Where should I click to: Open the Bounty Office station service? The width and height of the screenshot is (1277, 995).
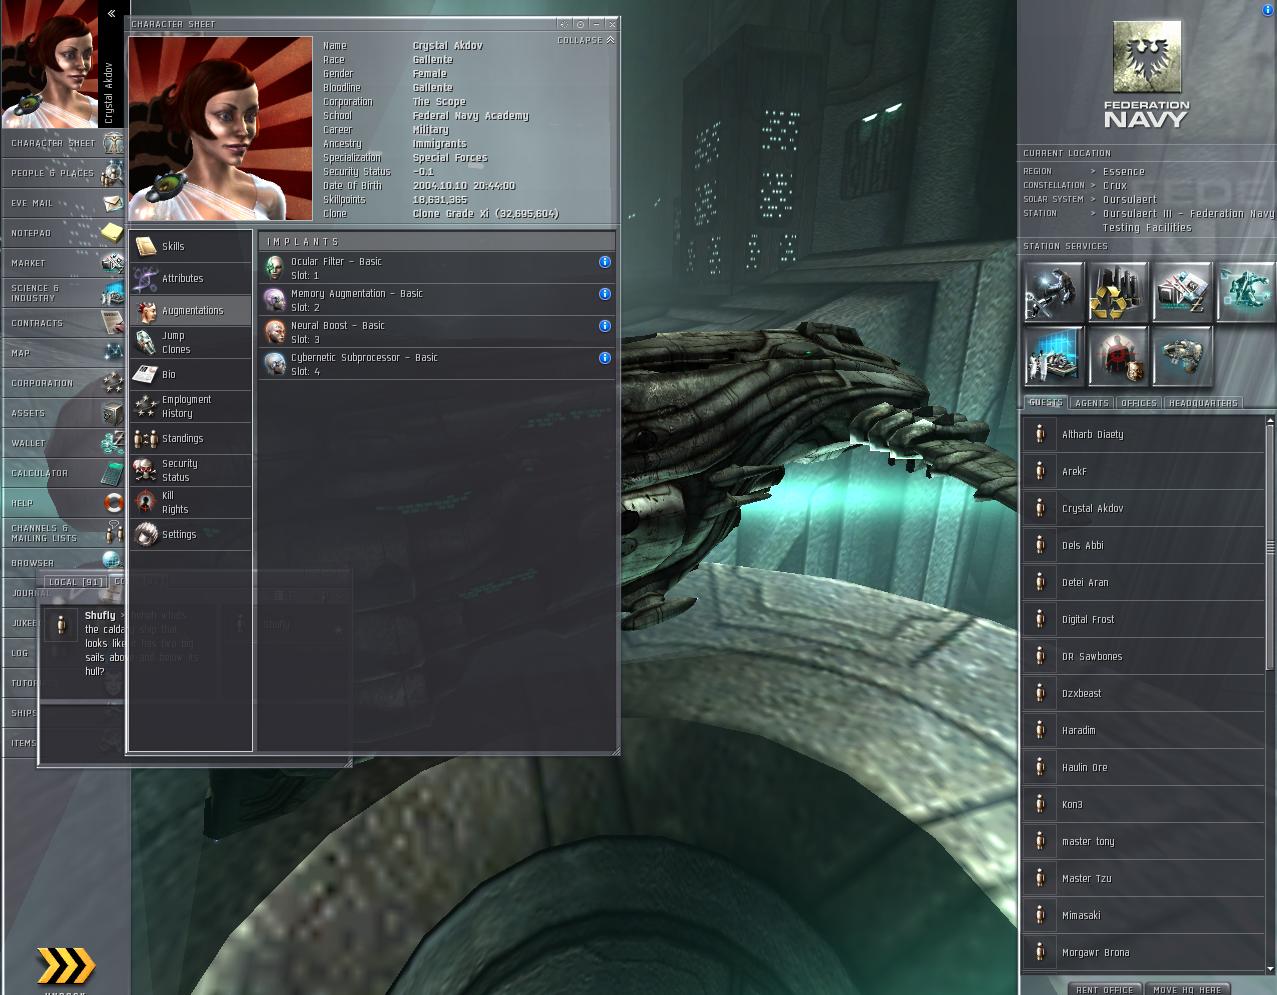tap(1118, 355)
